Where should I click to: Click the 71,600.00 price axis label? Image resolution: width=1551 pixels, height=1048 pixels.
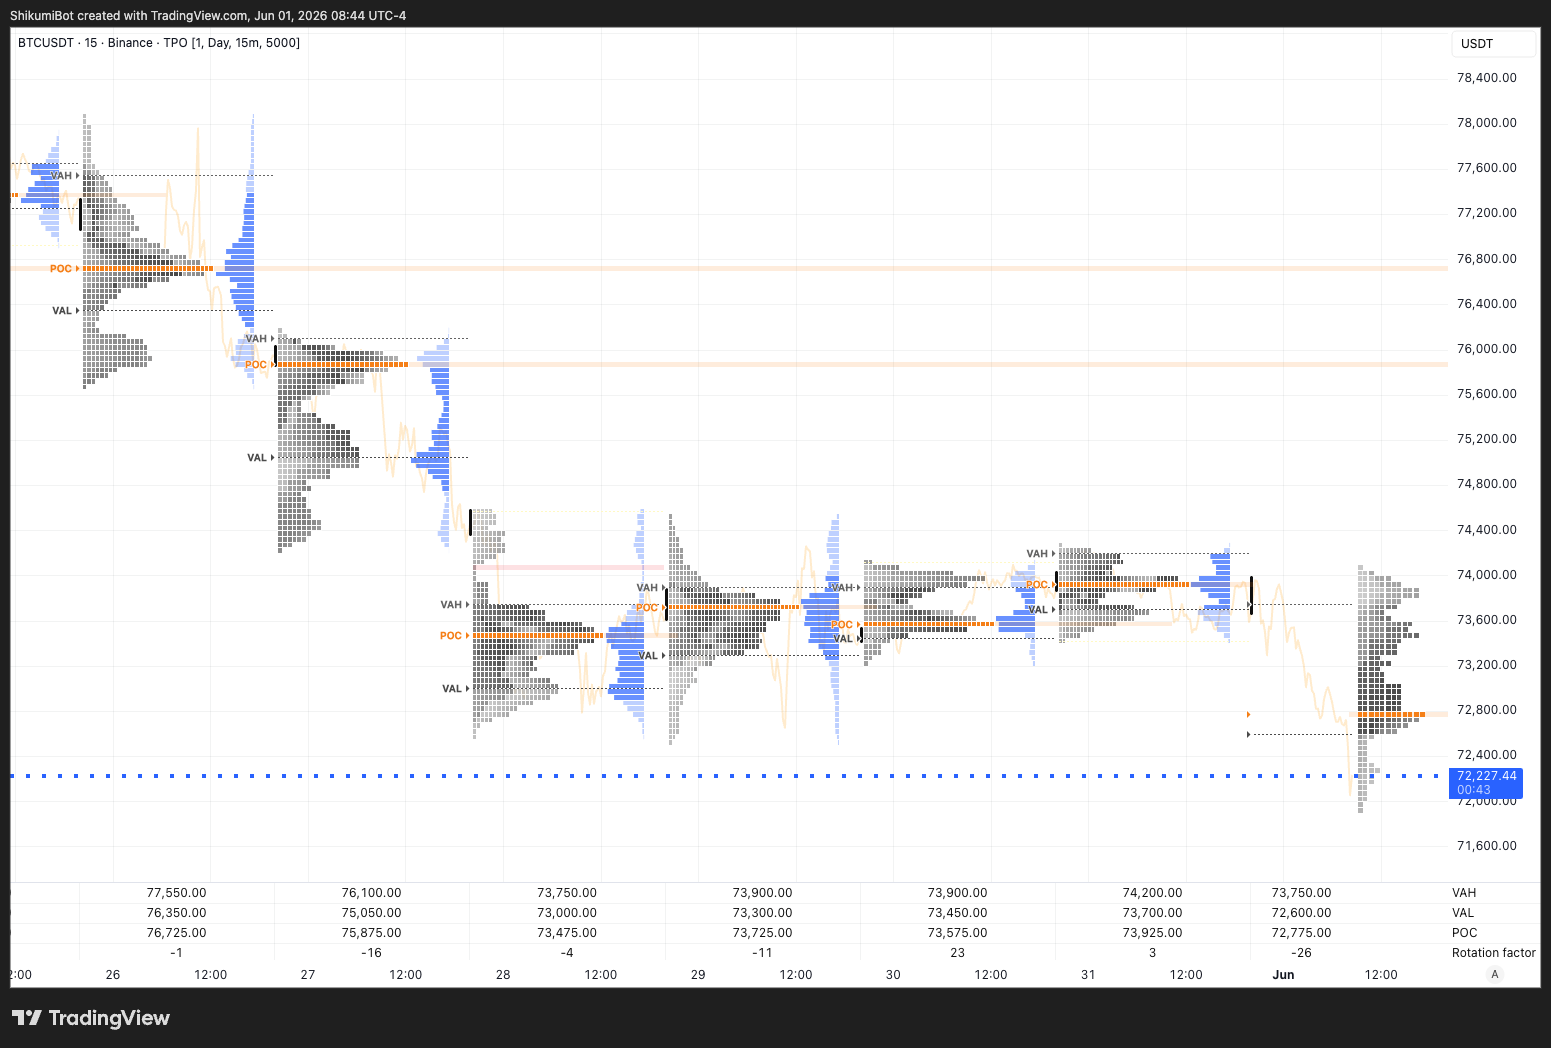(x=1486, y=846)
